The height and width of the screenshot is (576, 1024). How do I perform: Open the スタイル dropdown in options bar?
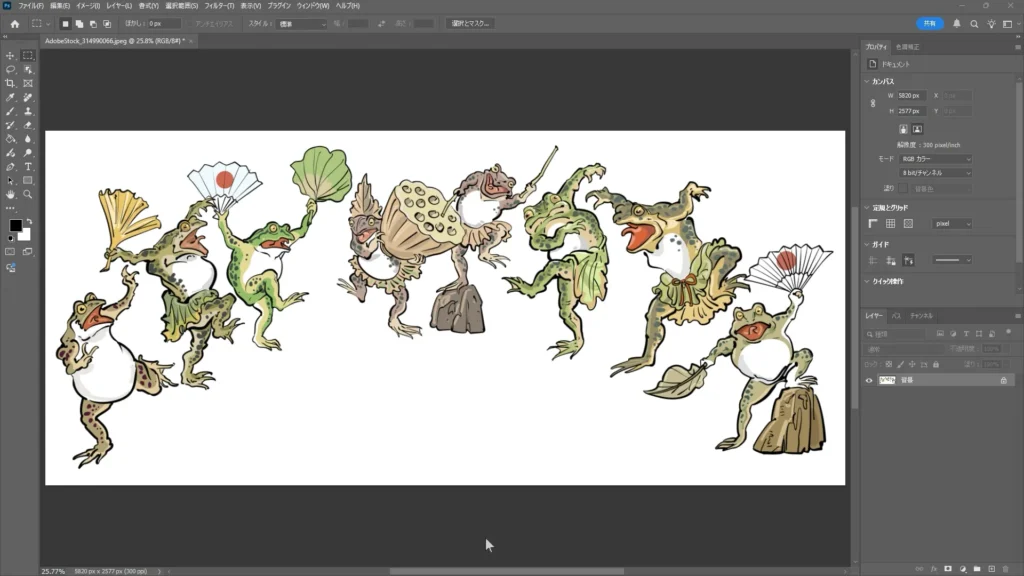coord(302,24)
